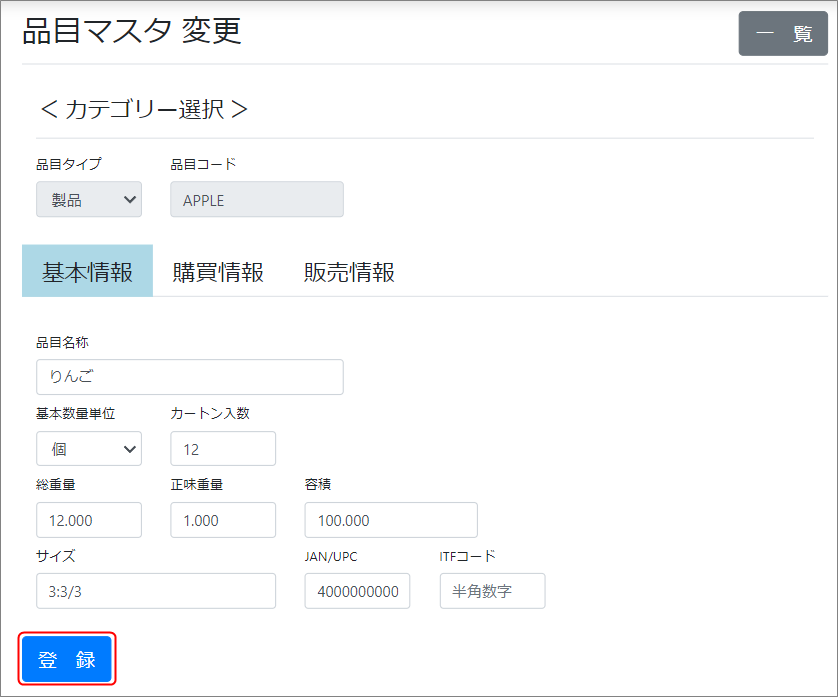Click the サイズ text field

pyautogui.click(x=156, y=591)
